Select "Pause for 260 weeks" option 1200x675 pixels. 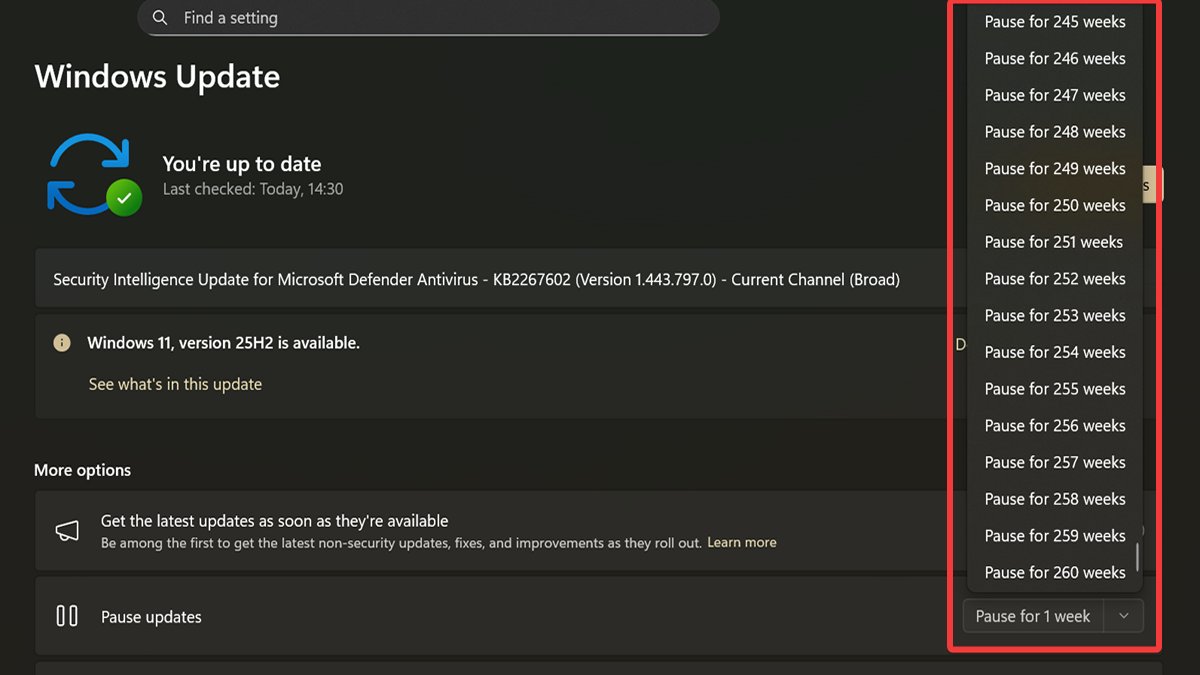click(x=1054, y=572)
